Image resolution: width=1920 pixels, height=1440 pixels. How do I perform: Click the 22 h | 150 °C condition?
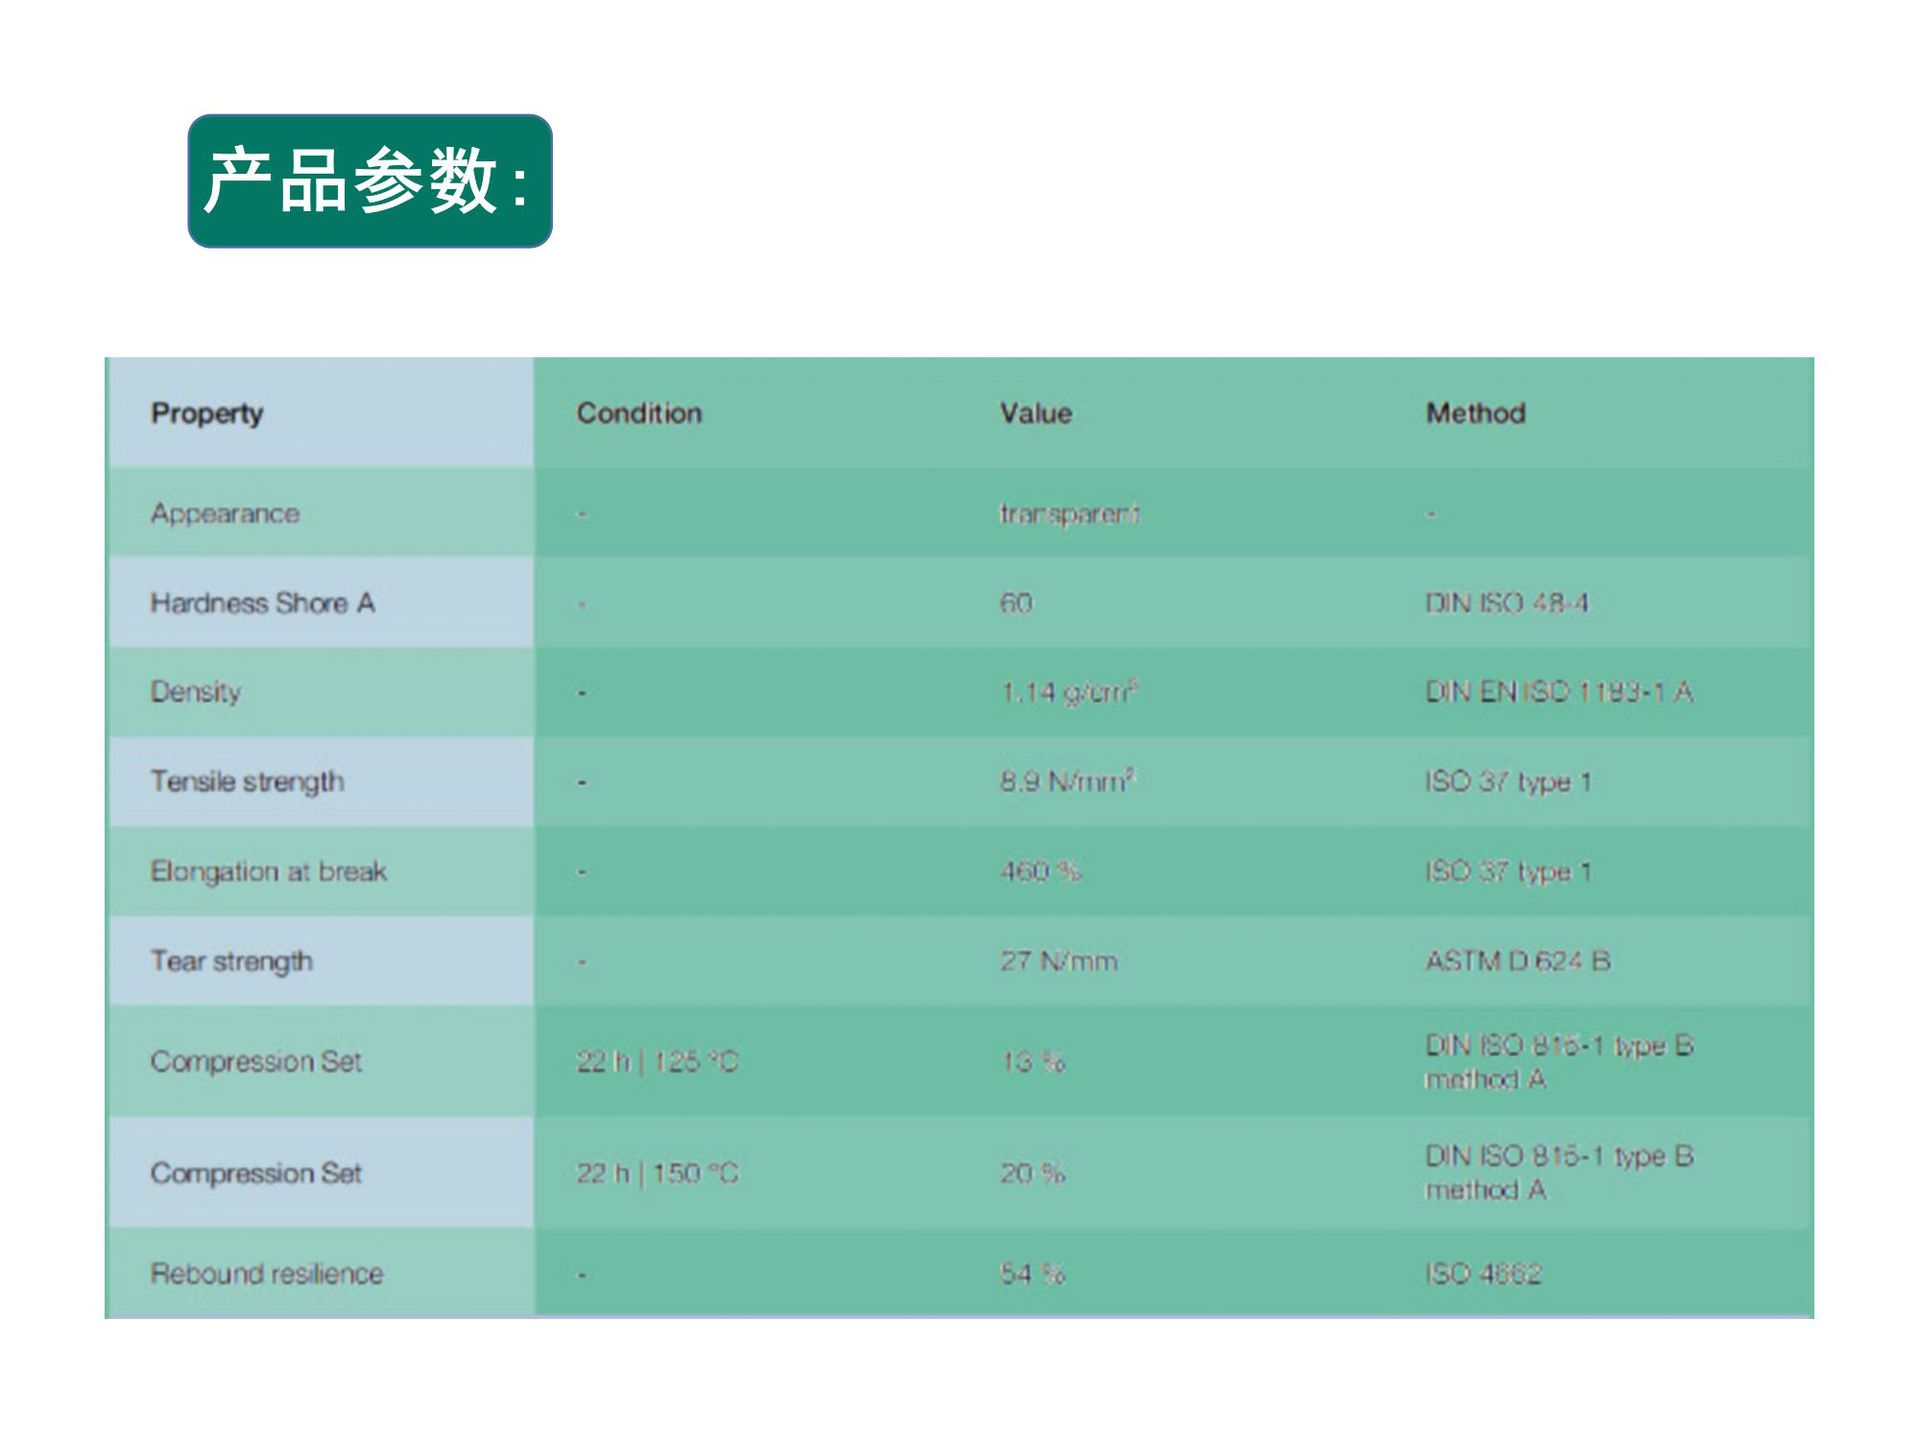click(x=657, y=1173)
